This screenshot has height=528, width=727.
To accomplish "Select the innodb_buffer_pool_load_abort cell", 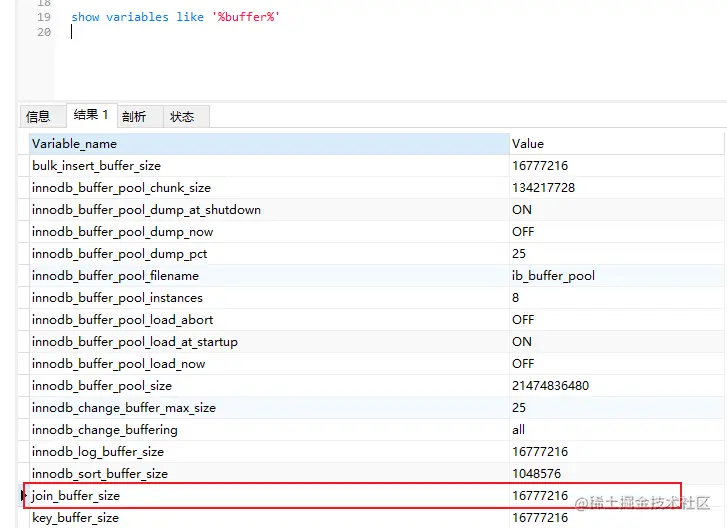I will [x=269, y=320].
